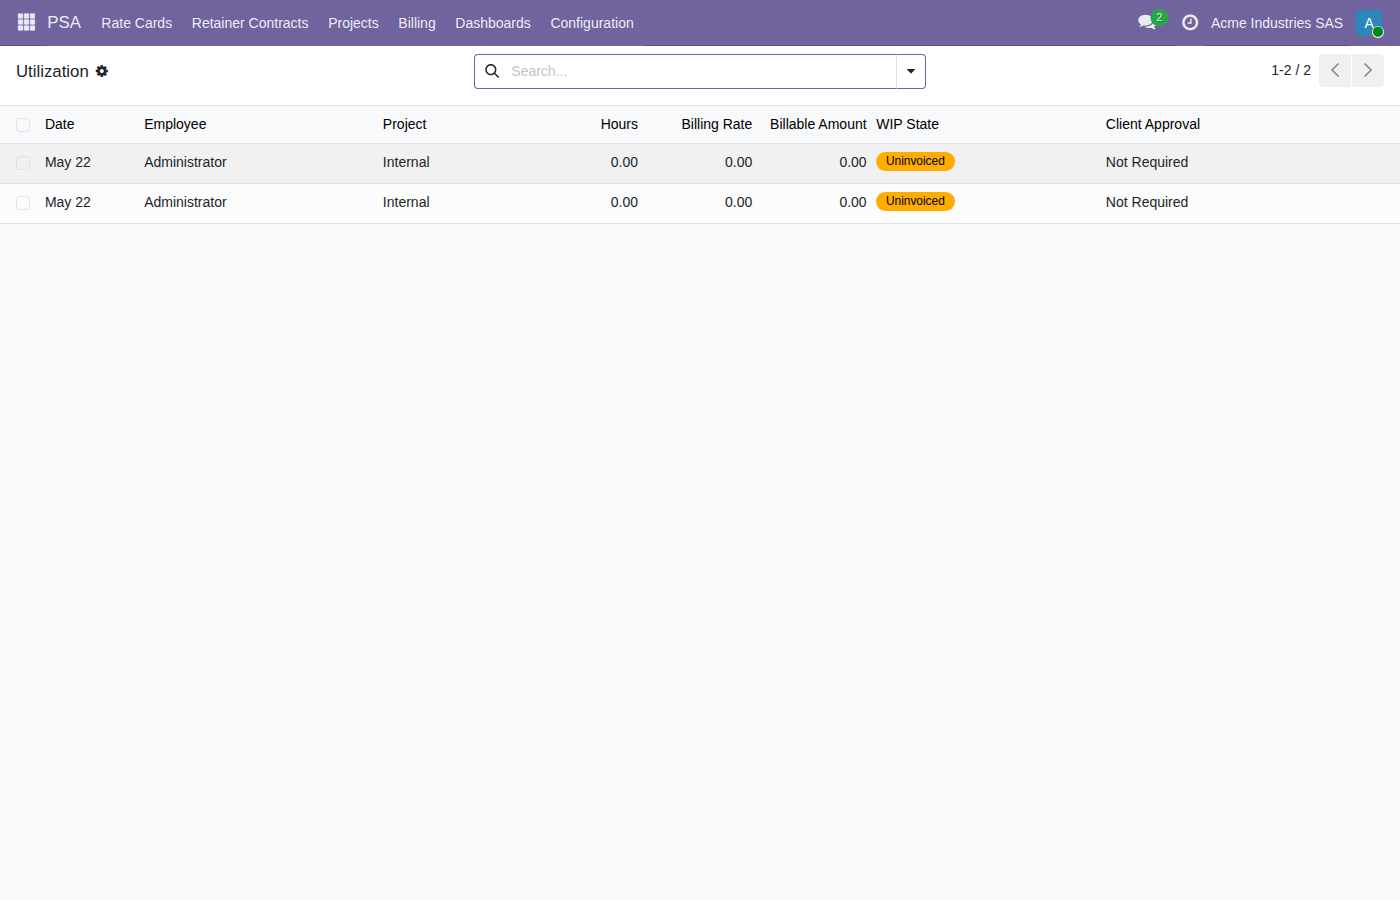Tick the second May 22 row checkbox
The image size is (1400, 900).
(23, 203)
